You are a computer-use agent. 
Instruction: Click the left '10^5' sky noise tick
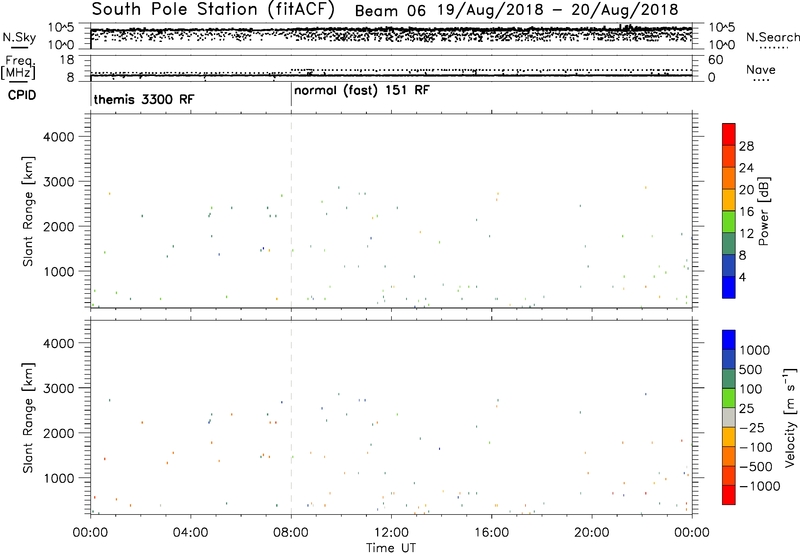click(61, 28)
